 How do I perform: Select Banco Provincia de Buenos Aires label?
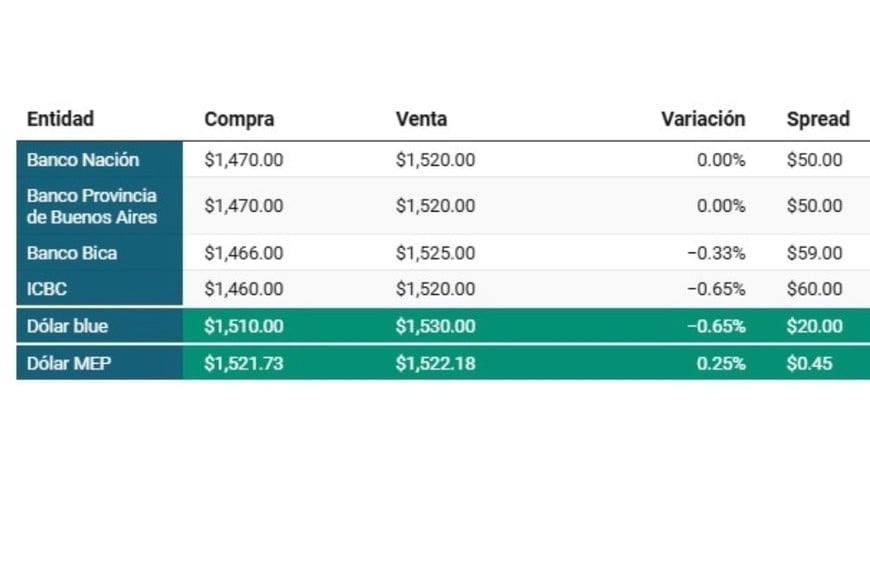[x=92, y=206]
